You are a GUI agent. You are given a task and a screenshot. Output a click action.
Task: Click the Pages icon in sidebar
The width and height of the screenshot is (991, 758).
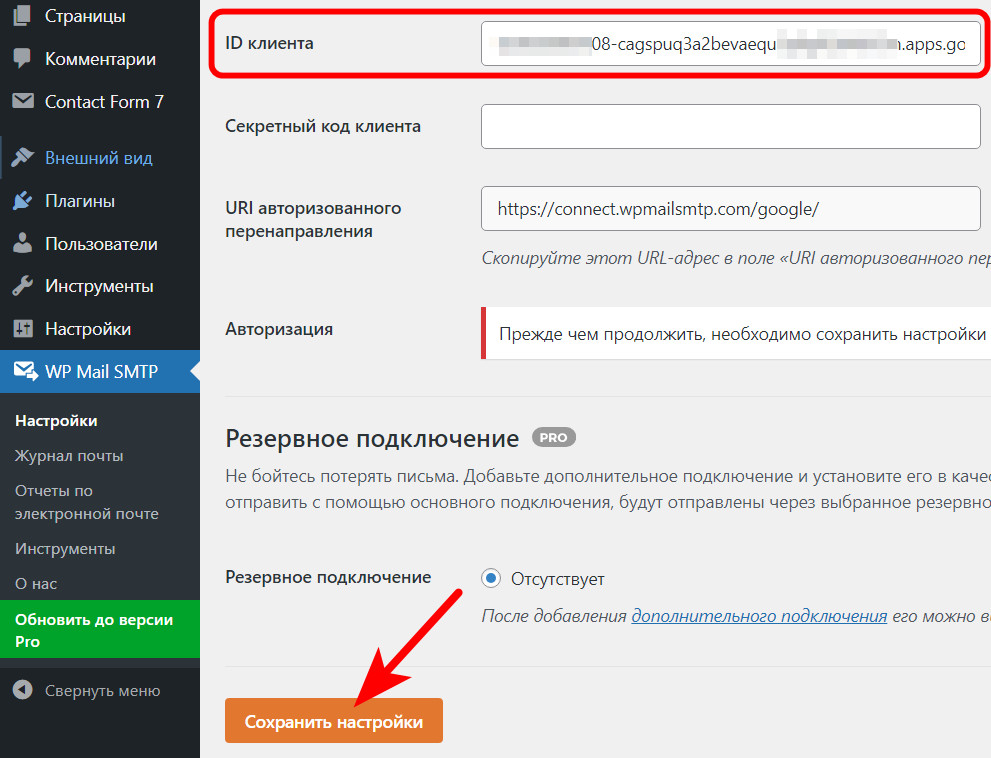22,15
